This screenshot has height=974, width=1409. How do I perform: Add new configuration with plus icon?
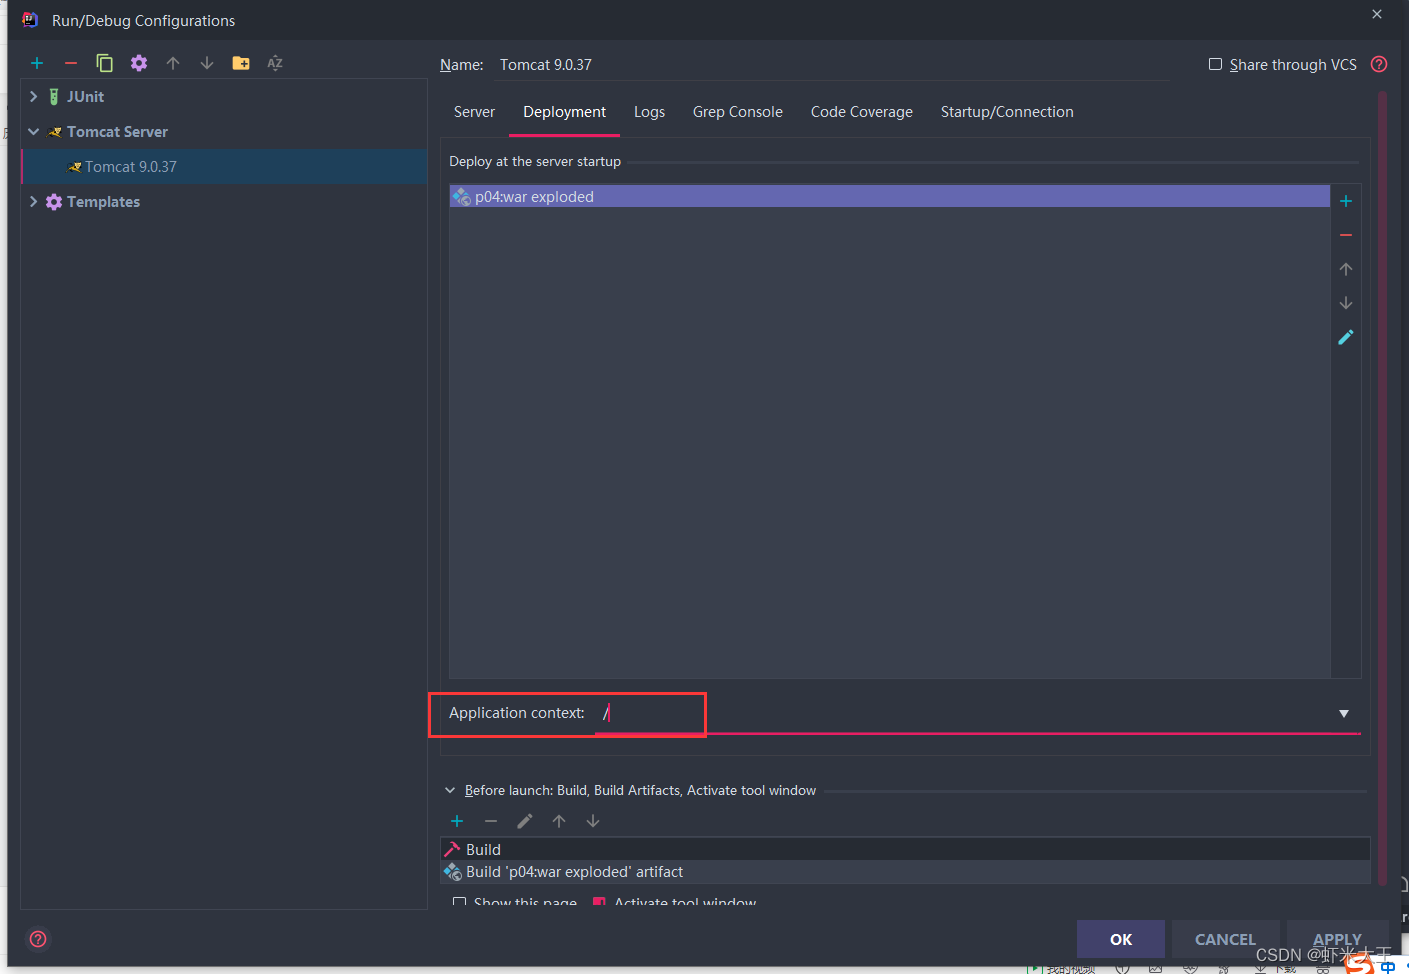pyautogui.click(x=37, y=63)
